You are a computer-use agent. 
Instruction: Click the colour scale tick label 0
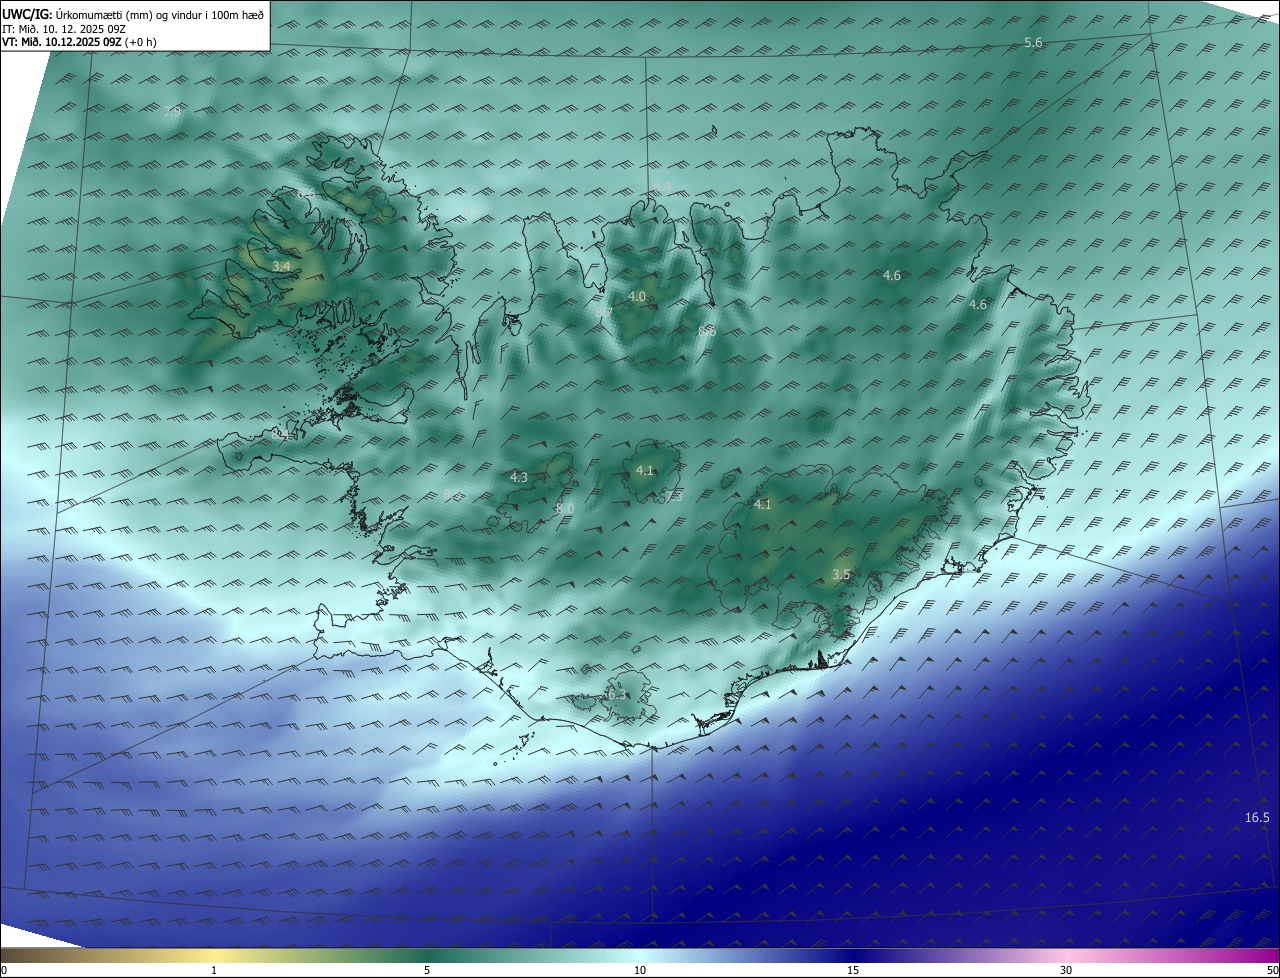(x=4, y=970)
